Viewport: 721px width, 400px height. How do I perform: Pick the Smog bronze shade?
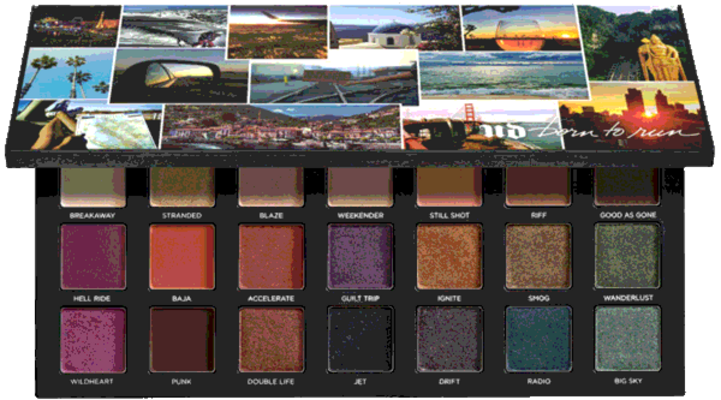[538, 257]
